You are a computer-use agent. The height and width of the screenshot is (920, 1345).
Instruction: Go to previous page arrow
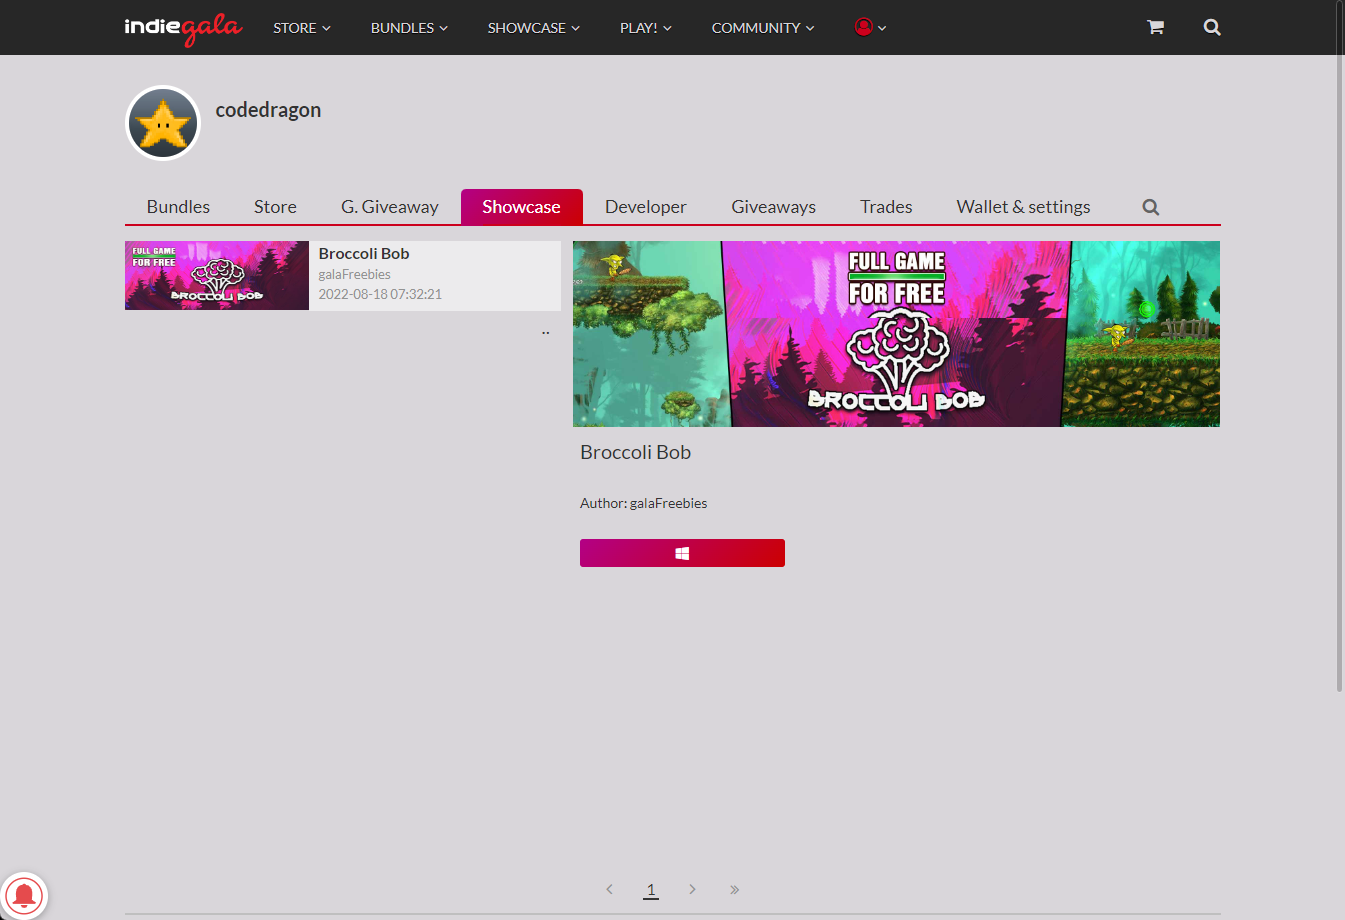(x=609, y=889)
